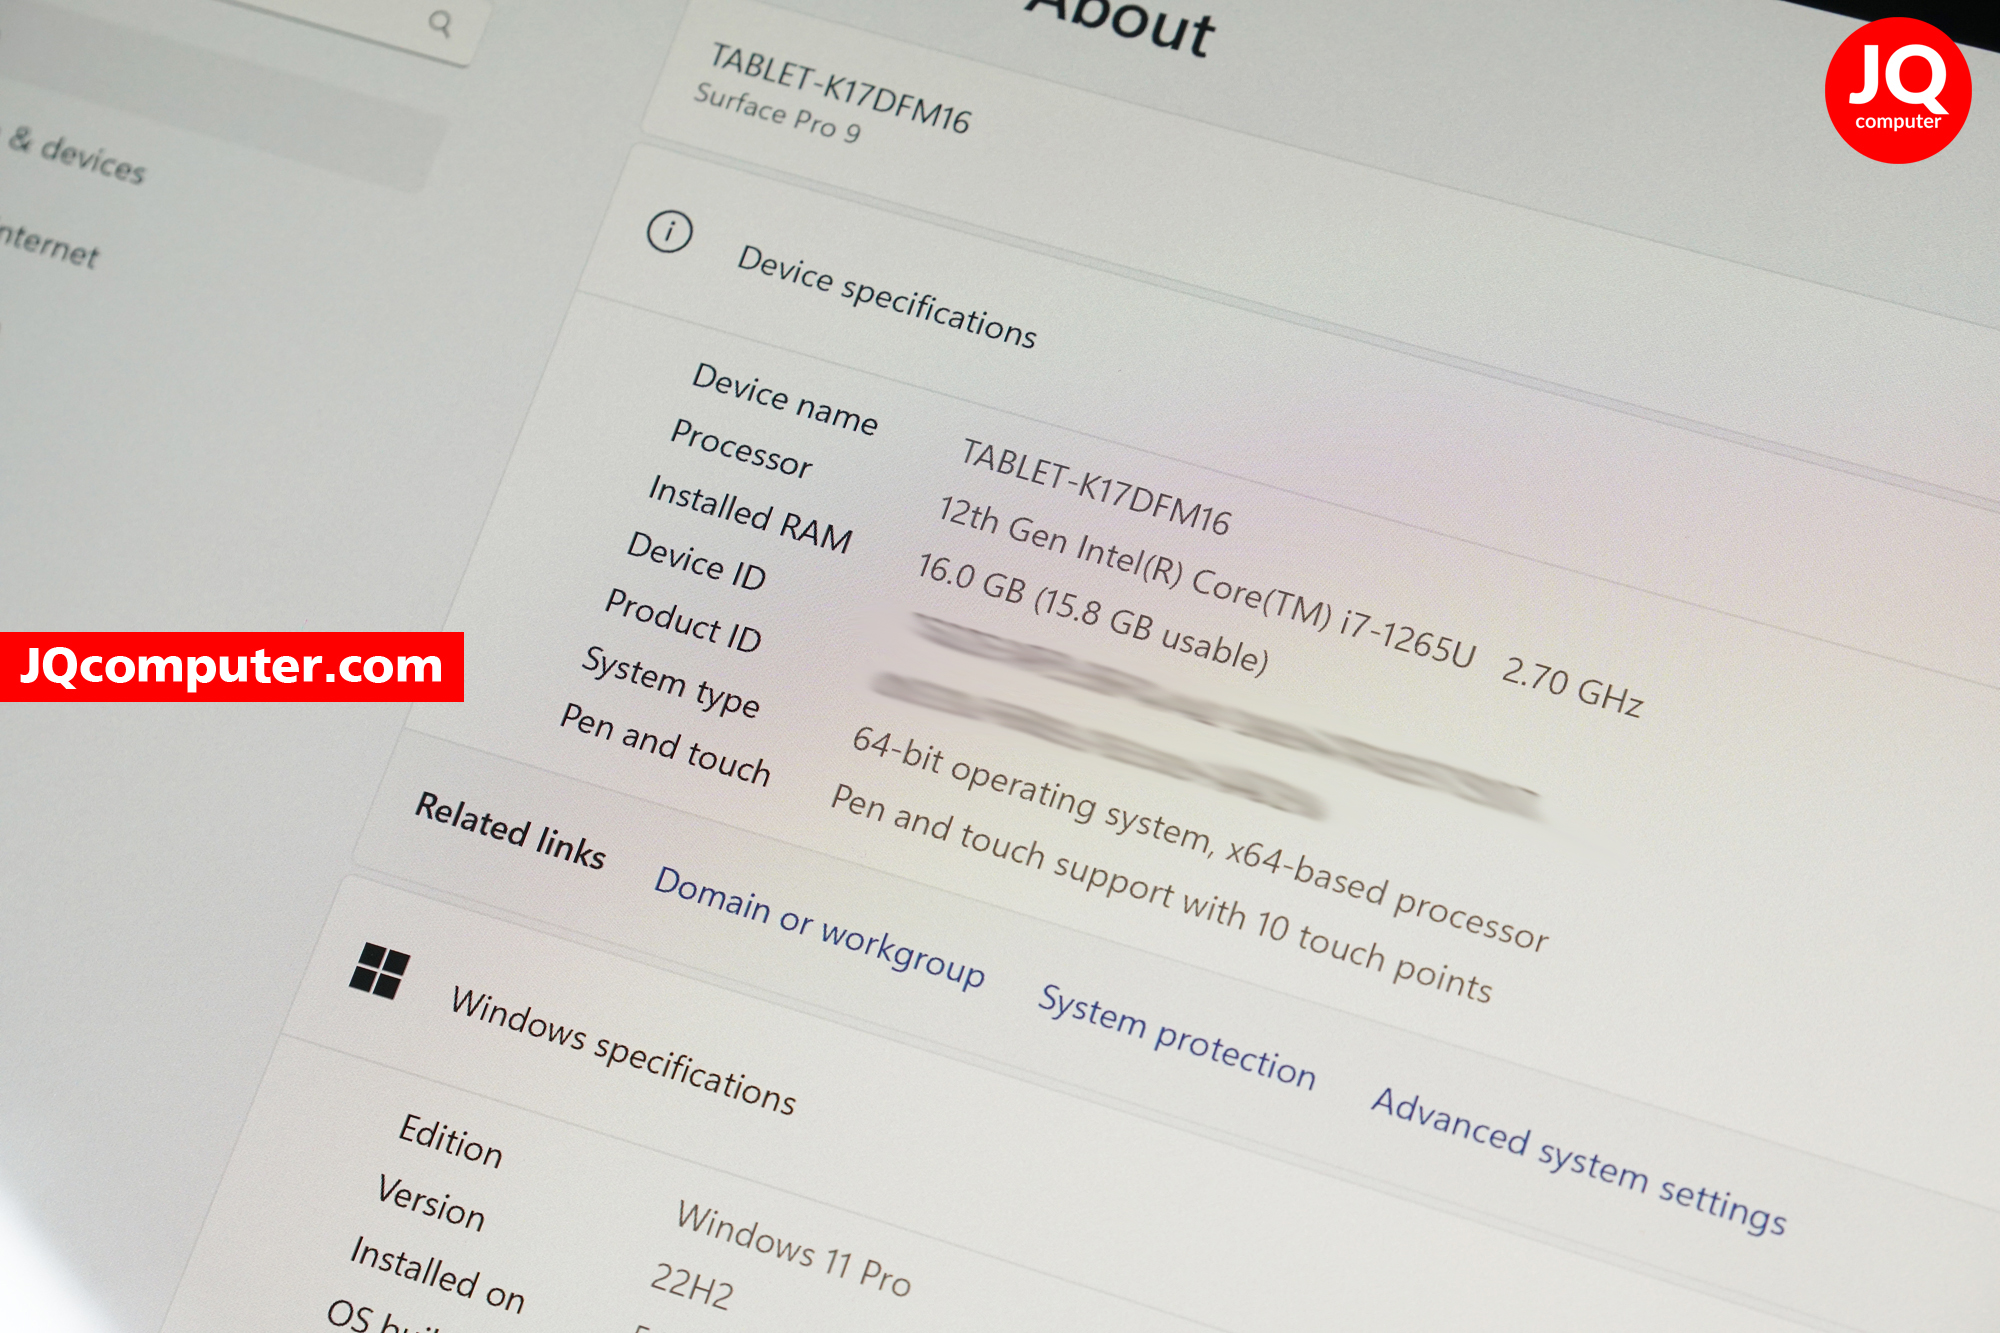Click the 'System type' label
The height and width of the screenshot is (1333, 2000).
click(671, 682)
